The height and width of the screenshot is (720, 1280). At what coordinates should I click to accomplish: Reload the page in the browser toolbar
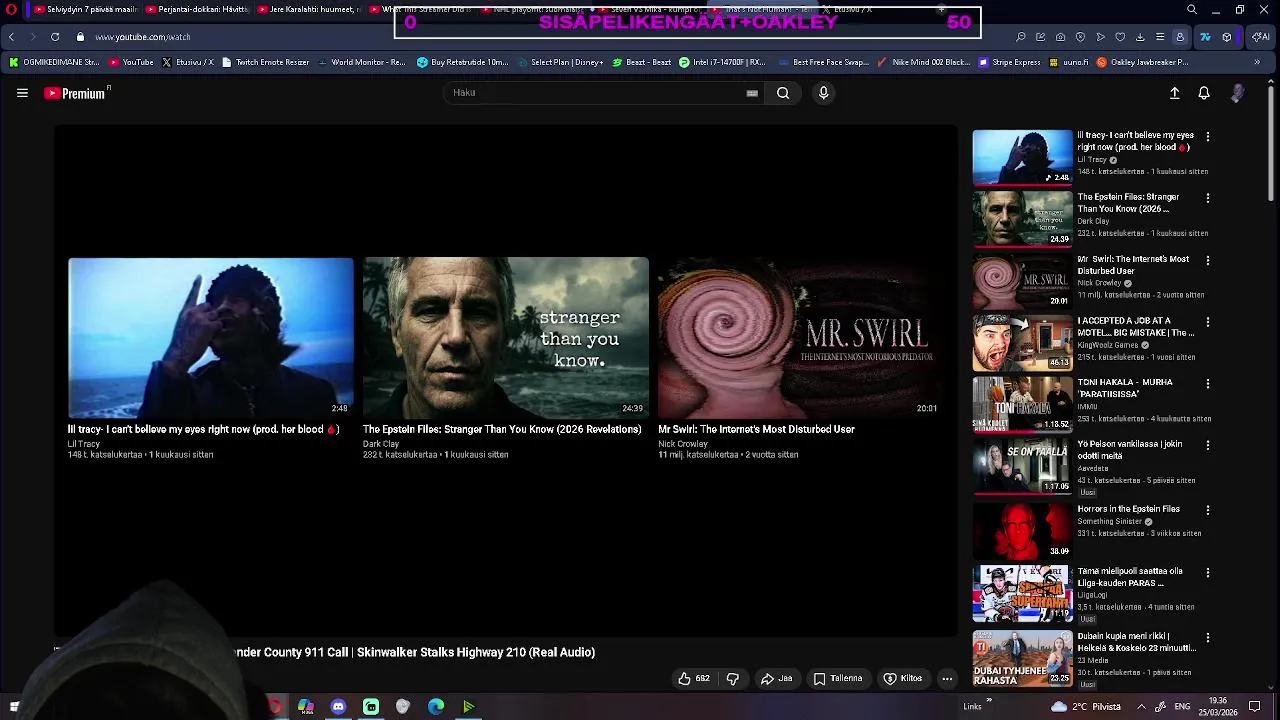pos(54,37)
